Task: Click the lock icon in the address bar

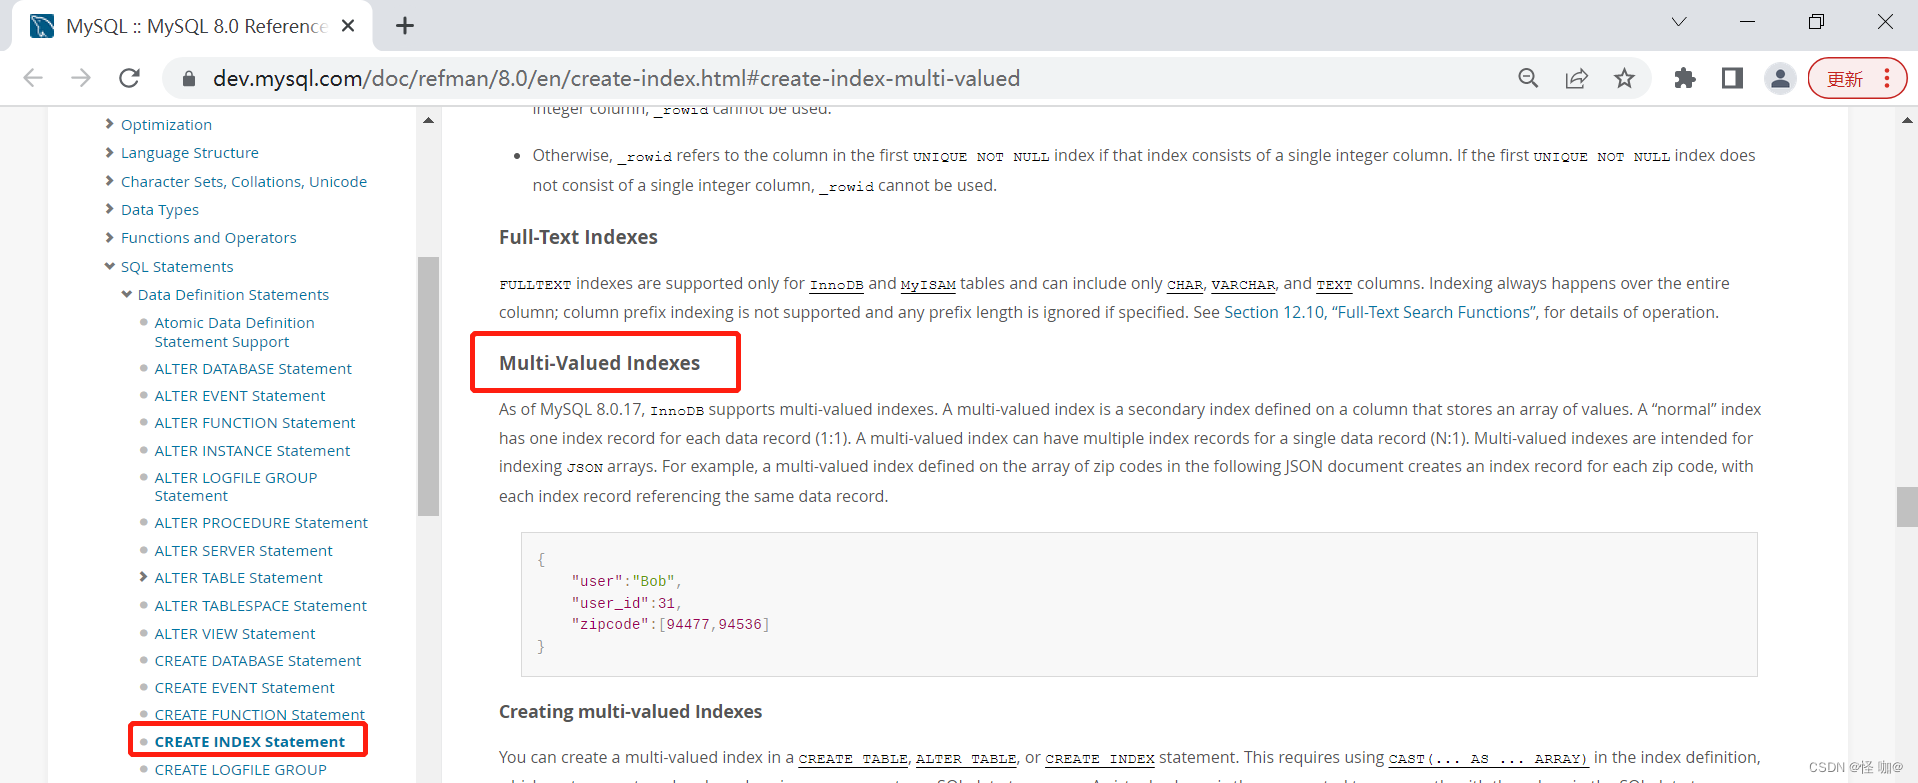Action: pyautogui.click(x=187, y=79)
